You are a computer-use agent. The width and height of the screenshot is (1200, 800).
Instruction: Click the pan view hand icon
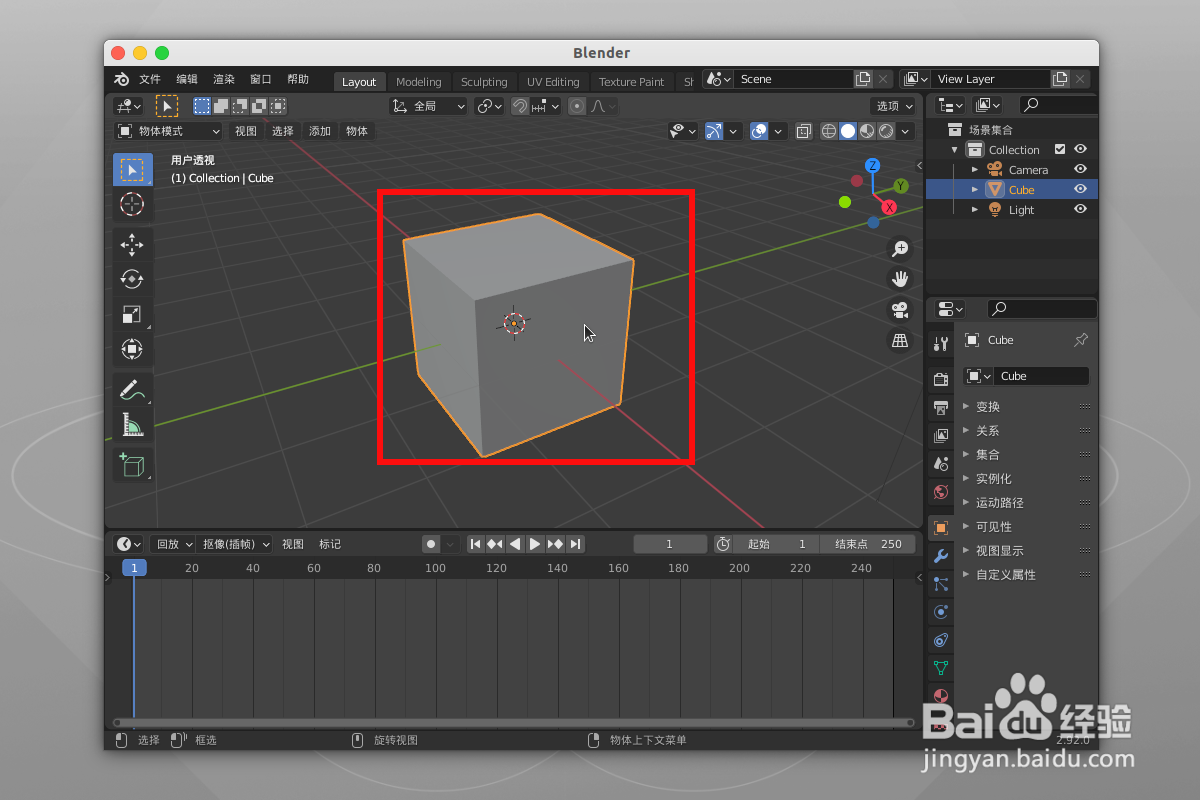[900, 279]
